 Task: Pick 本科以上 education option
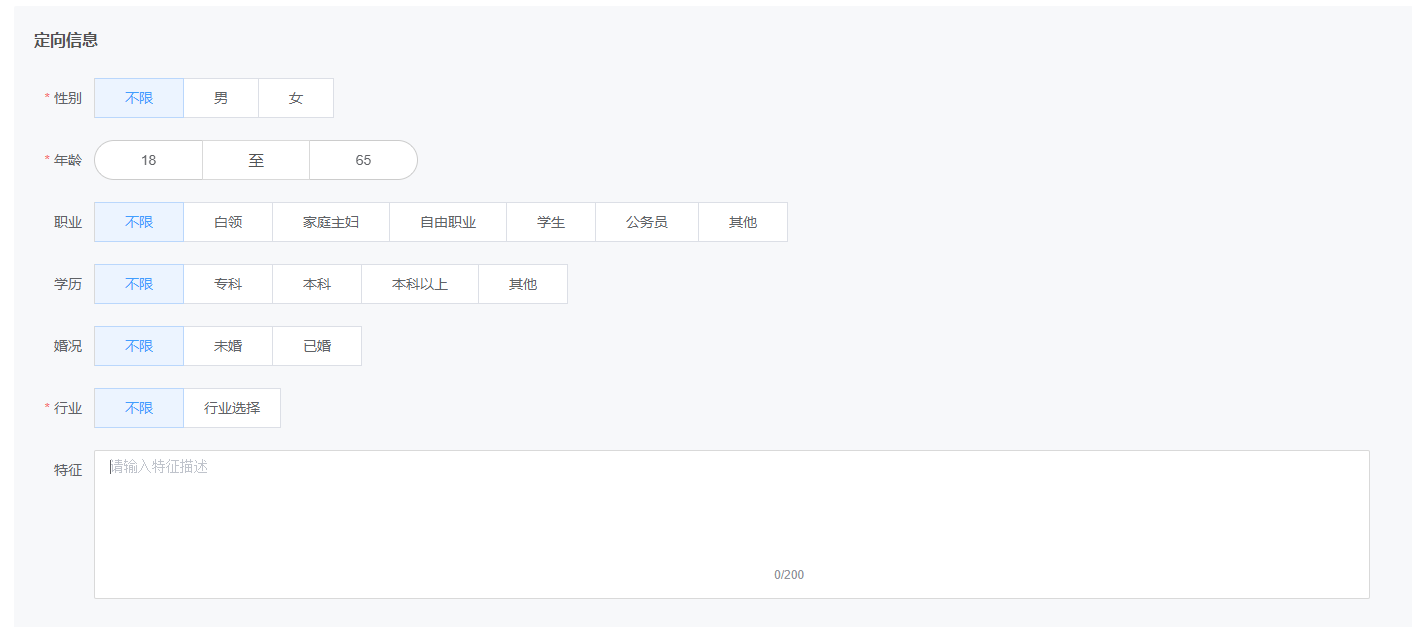pos(420,284)
